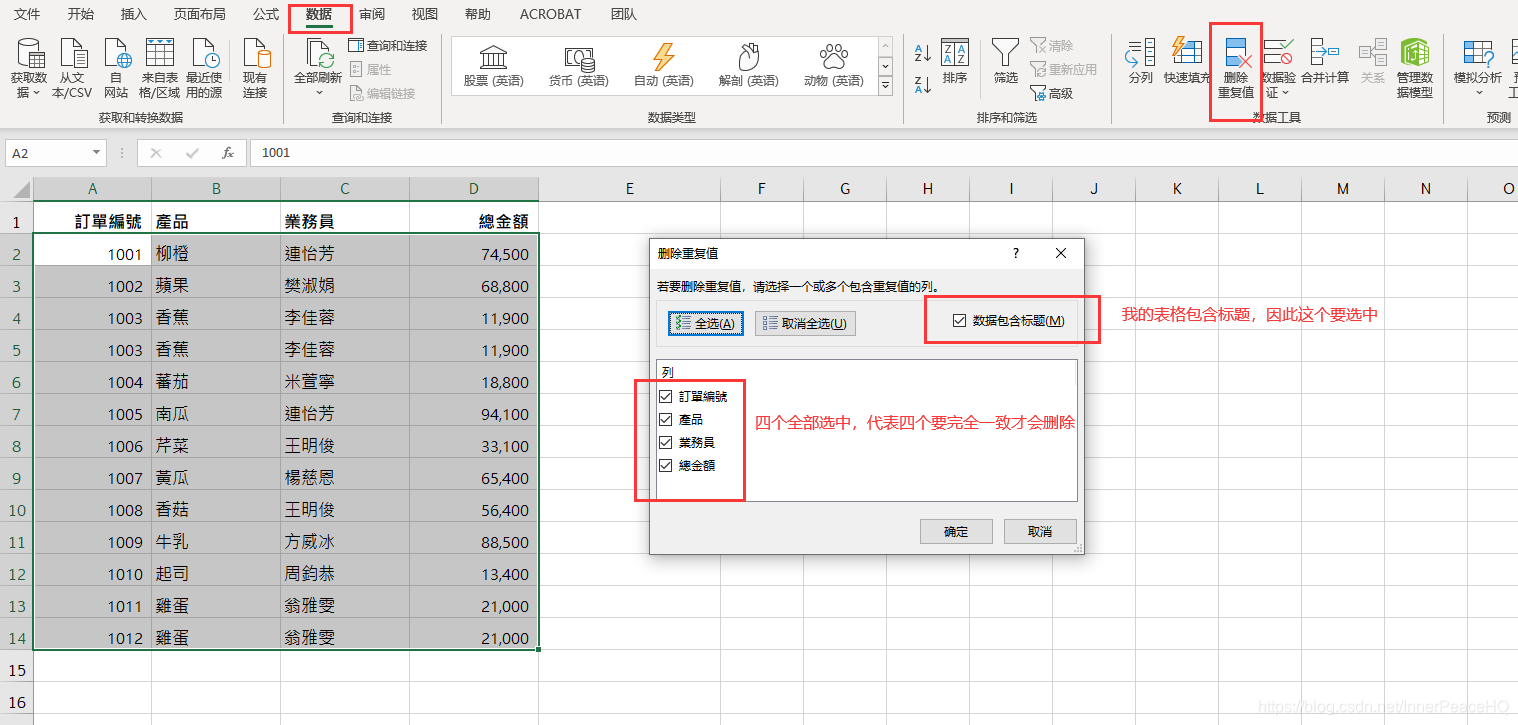Select the column B header

coord(216,189)
